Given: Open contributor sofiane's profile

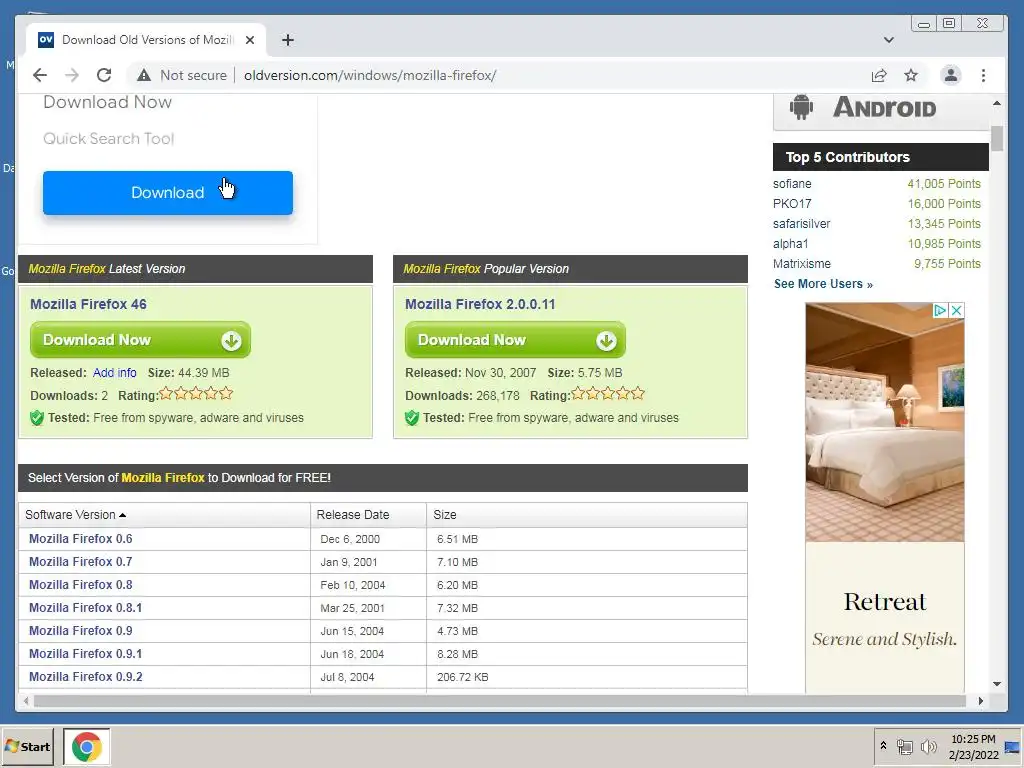Looking at the screenshot, I should [x=792, y=184].
